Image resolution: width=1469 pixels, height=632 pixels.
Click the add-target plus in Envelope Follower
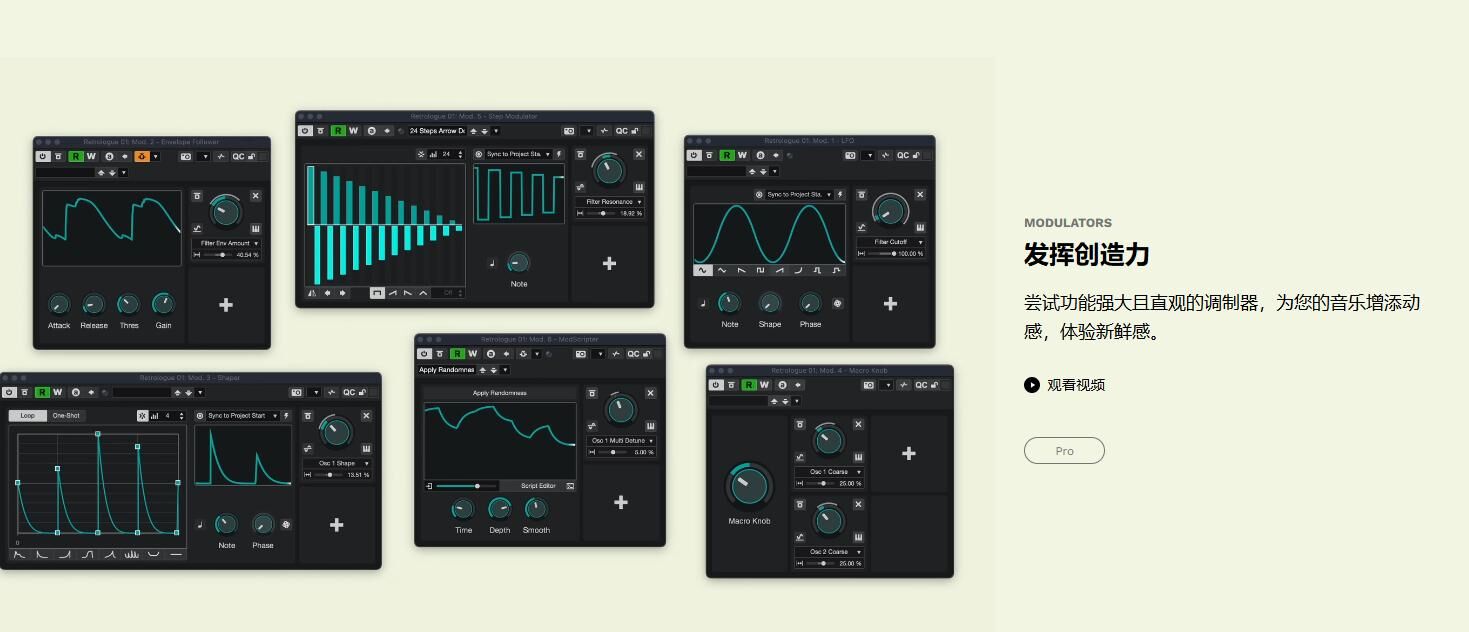tap(226, 305)
